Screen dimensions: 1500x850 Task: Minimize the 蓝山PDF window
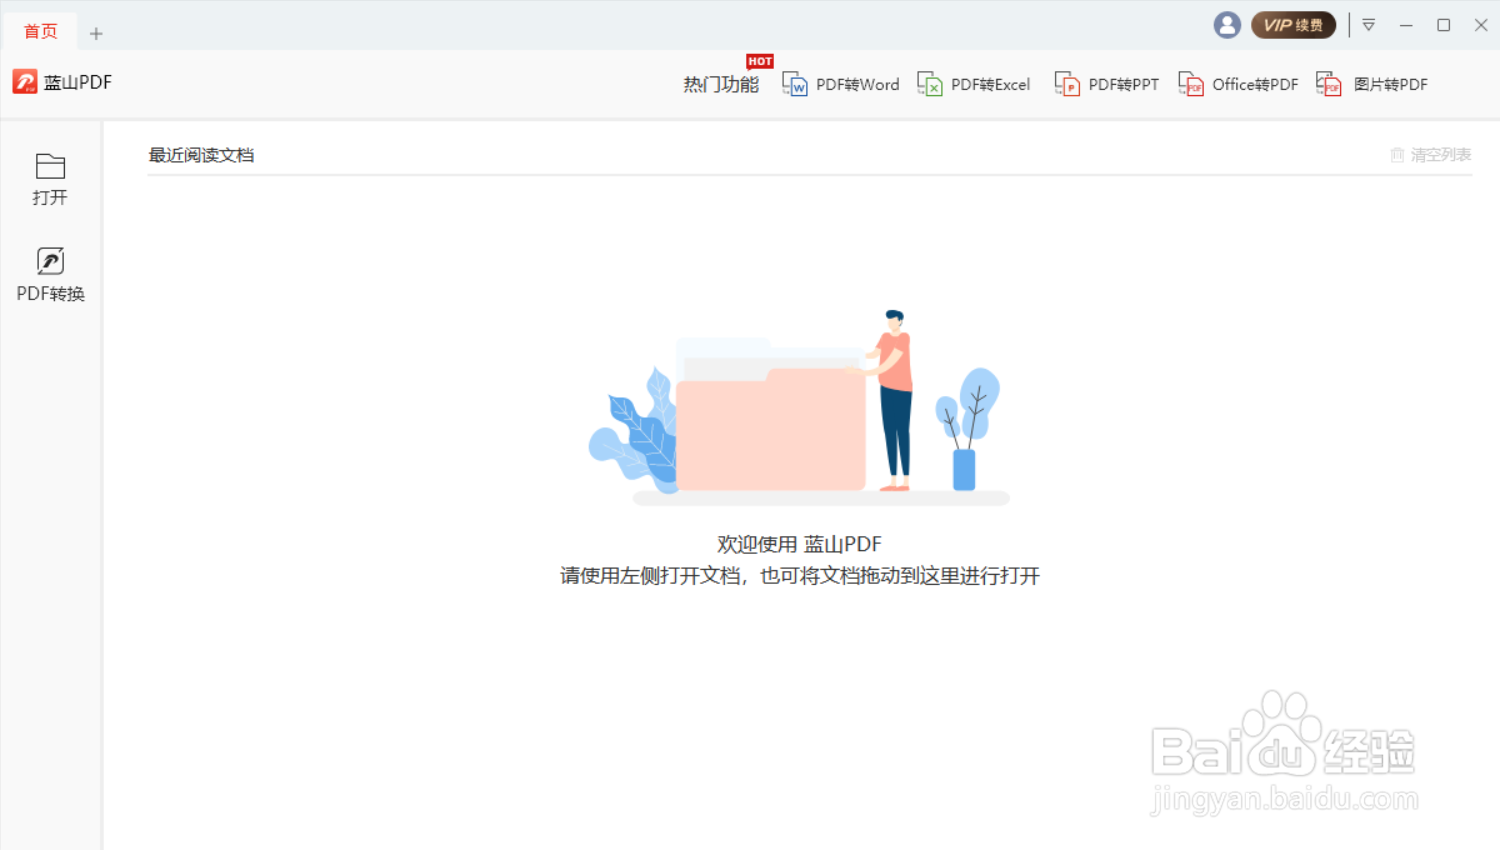(1406, 25)
